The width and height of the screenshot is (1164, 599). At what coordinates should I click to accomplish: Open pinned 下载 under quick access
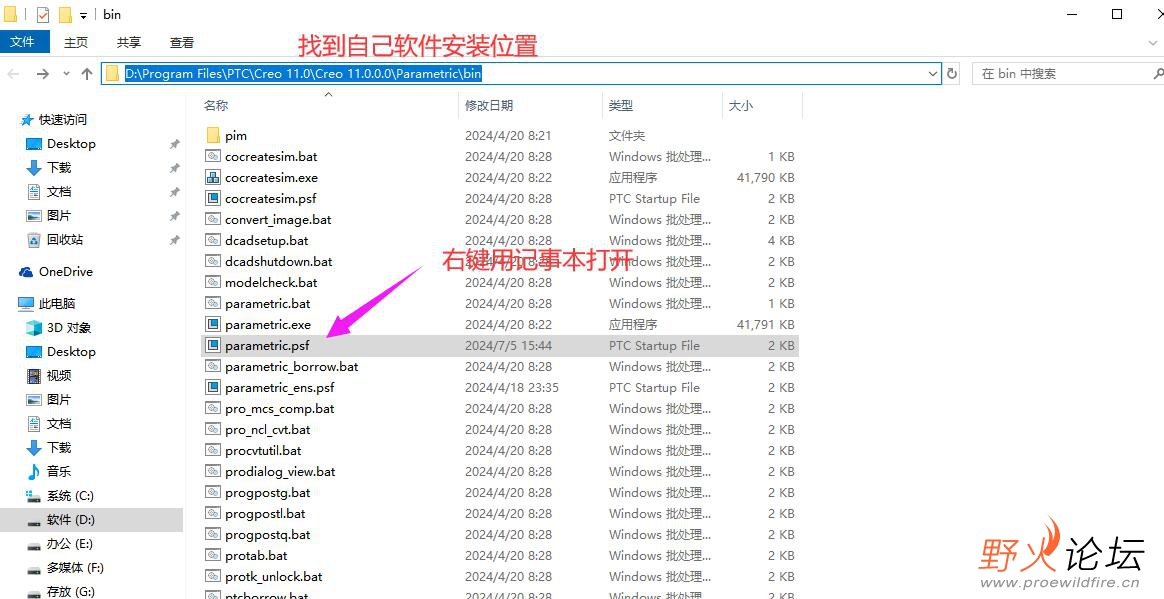[x=59, y=168]
